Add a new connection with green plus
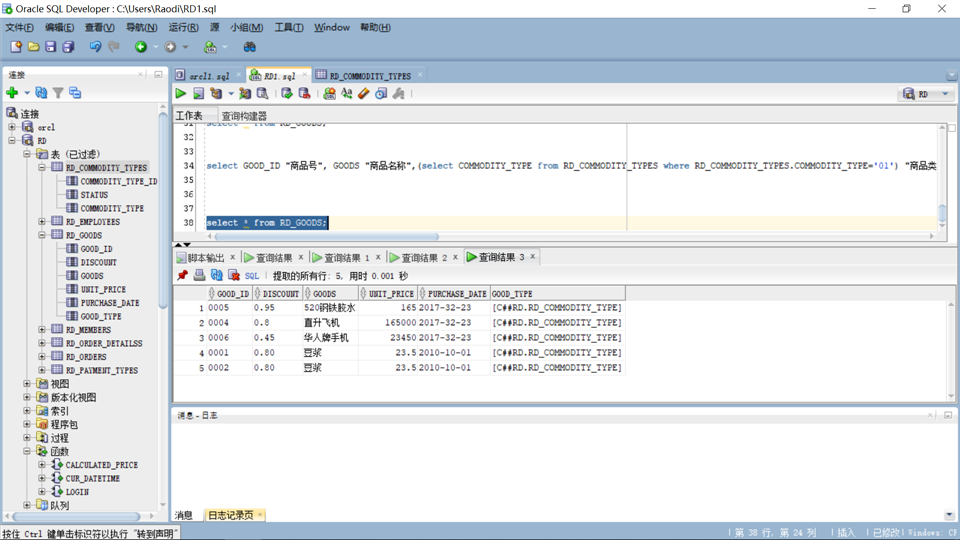Image resolution: width=960 pixels, height=540 pixels. tap(12, 92)
